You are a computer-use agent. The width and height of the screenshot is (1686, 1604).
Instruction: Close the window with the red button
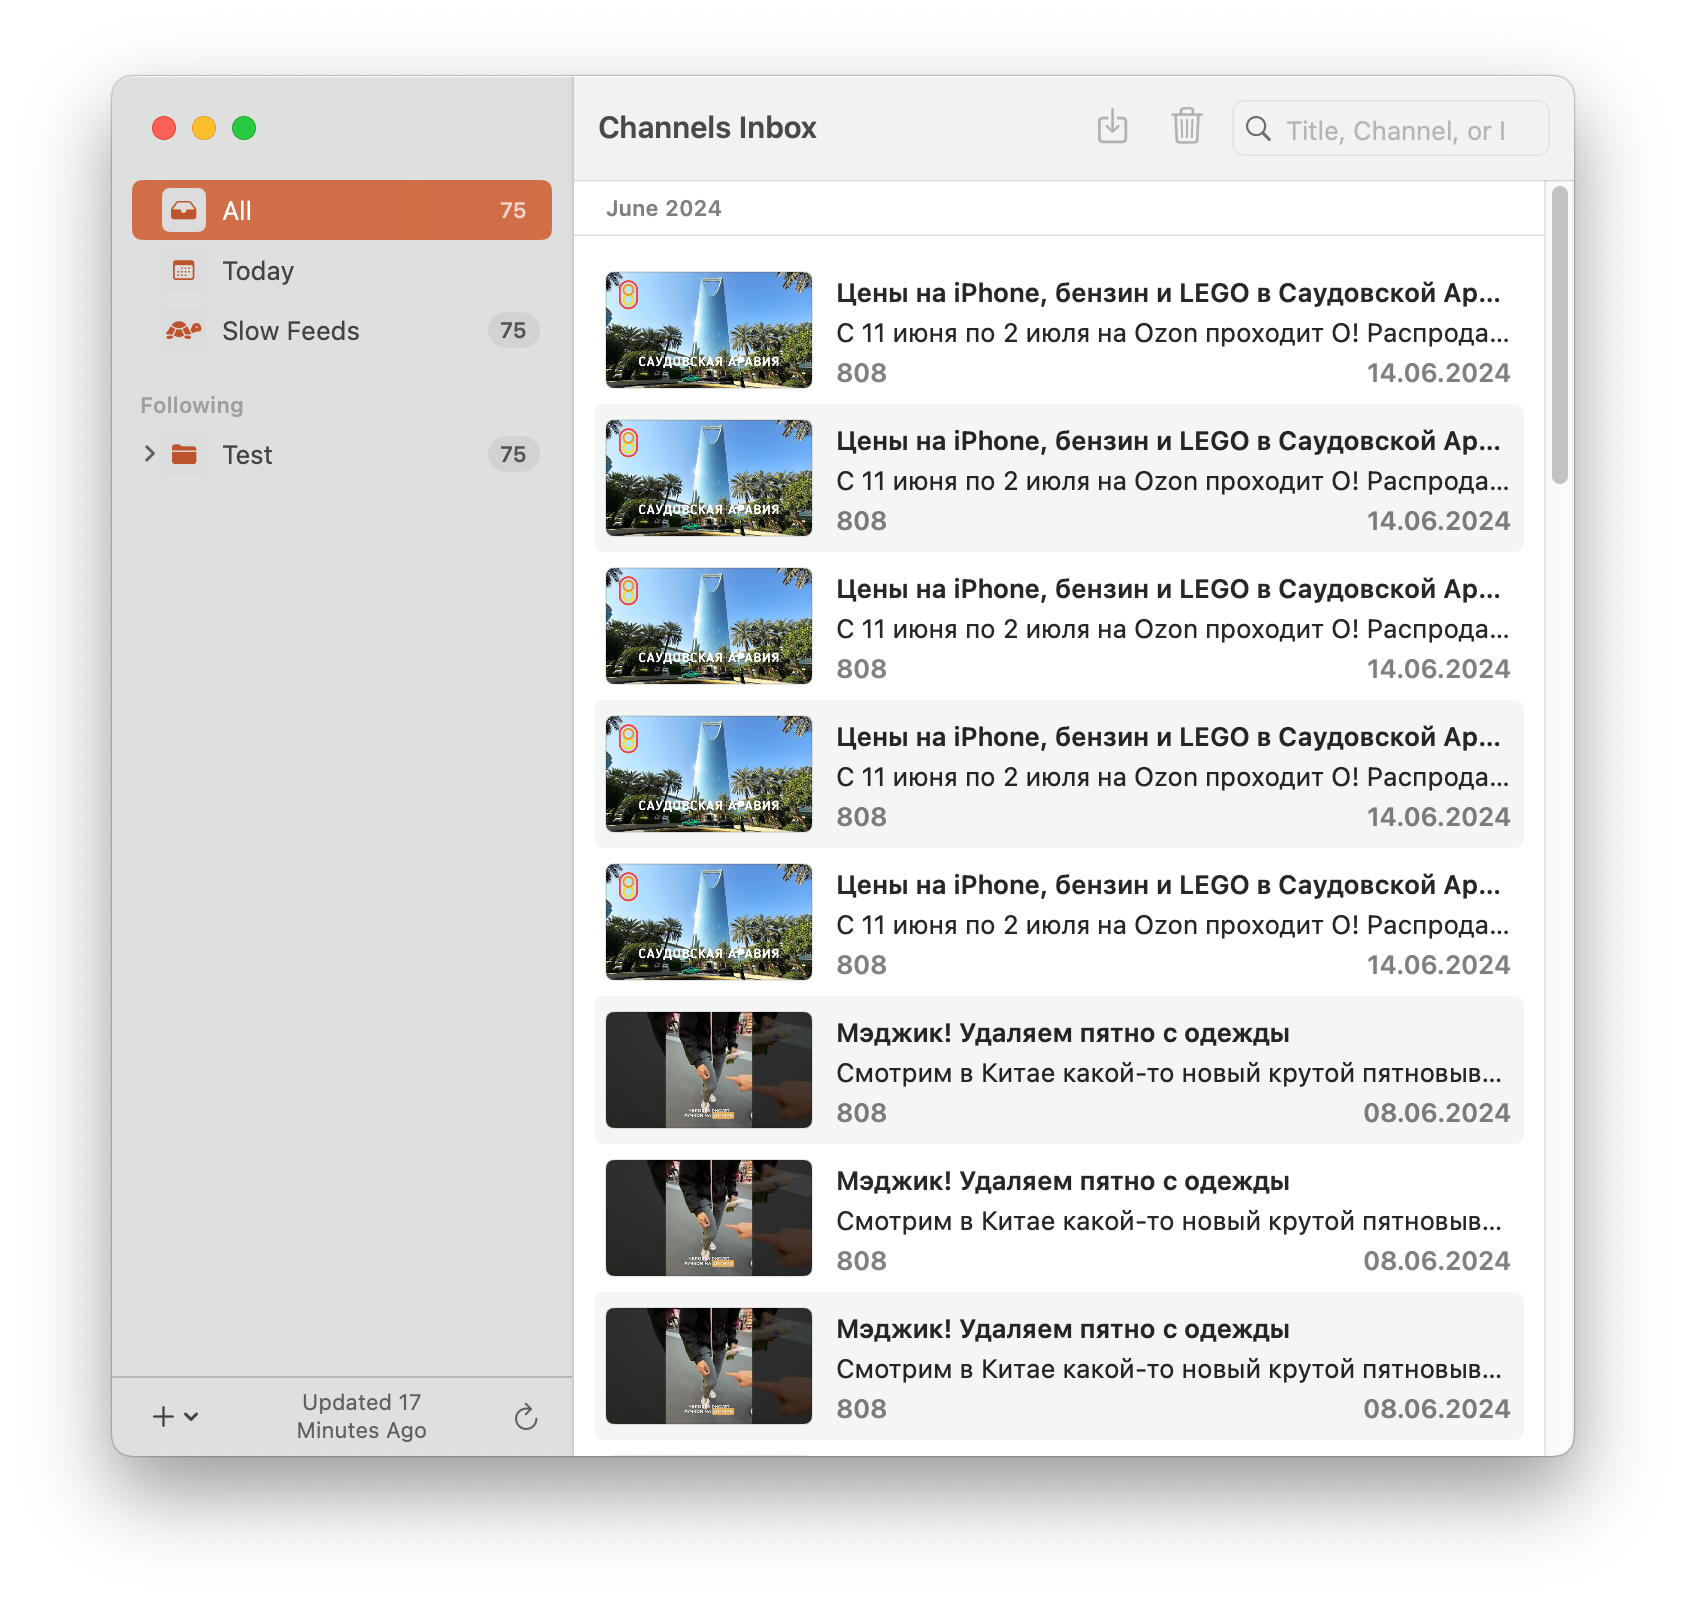[x=164, y=128]
